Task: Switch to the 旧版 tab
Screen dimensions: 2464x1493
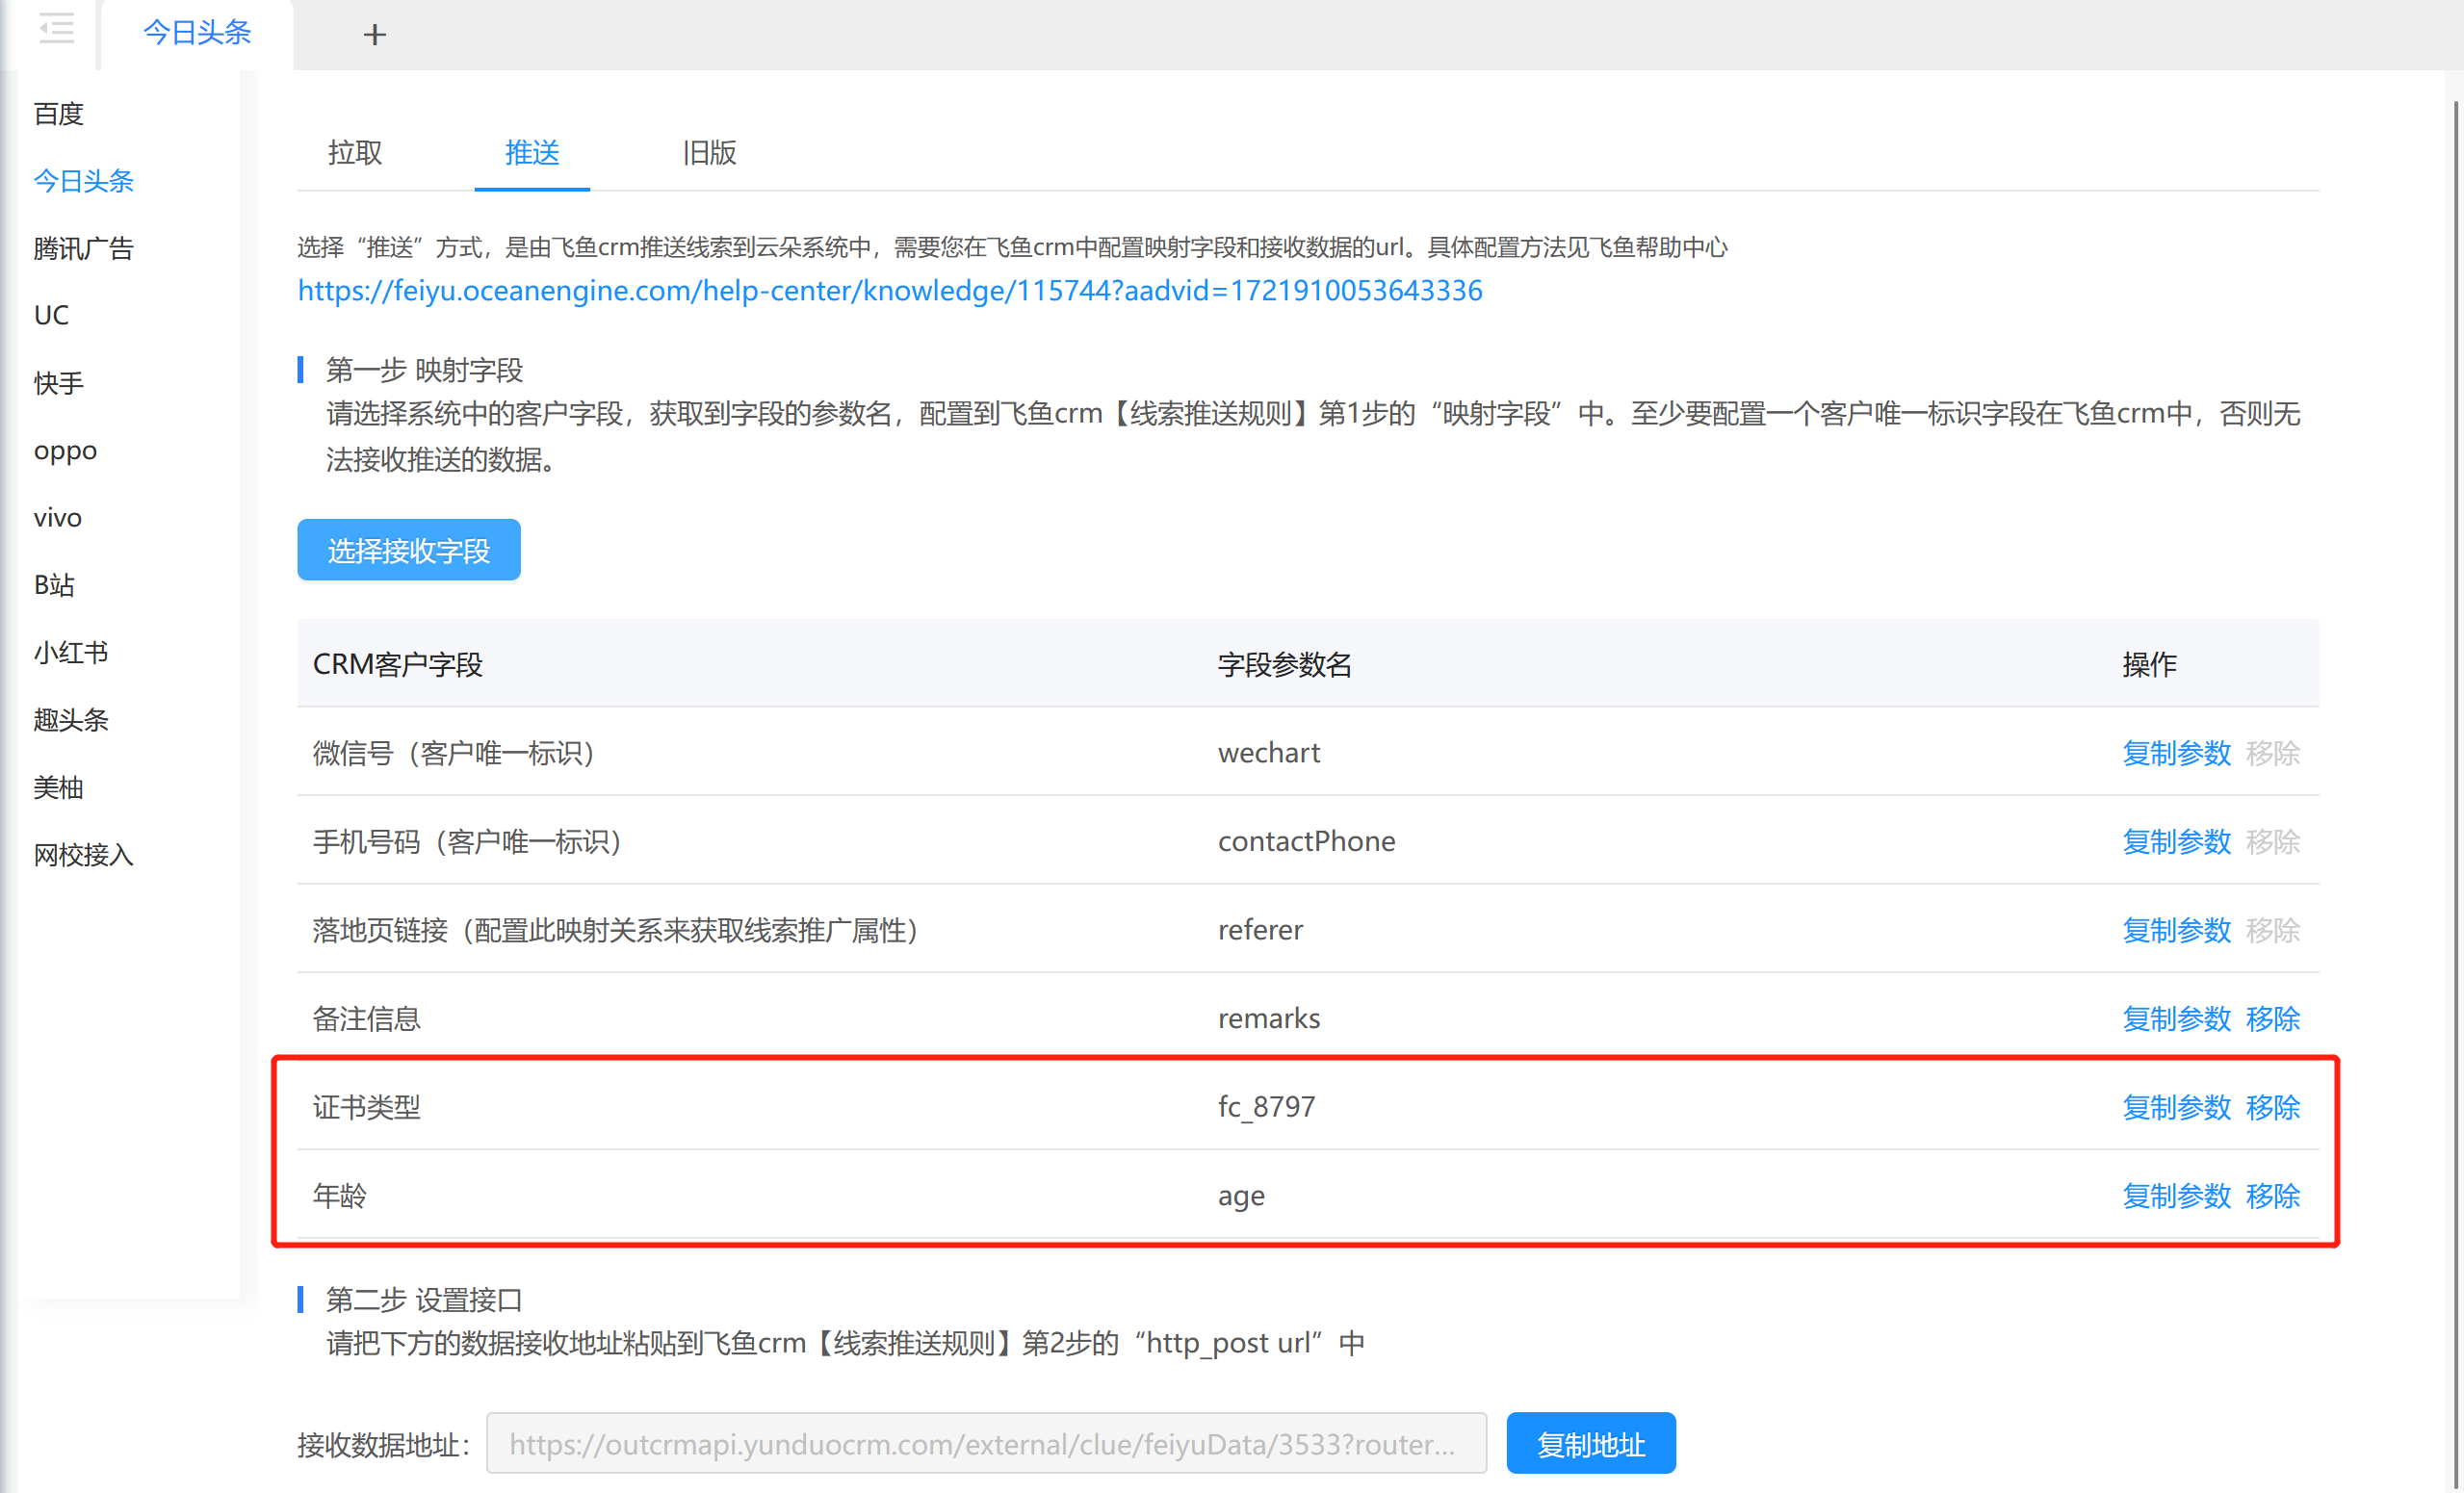Action: 708,153
